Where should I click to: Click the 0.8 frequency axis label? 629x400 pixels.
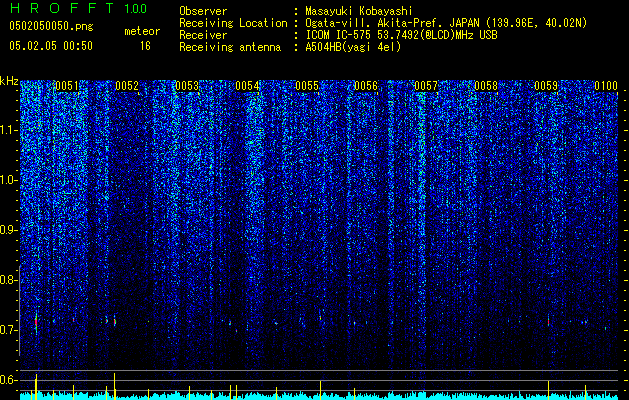click(x=9, y=280)
